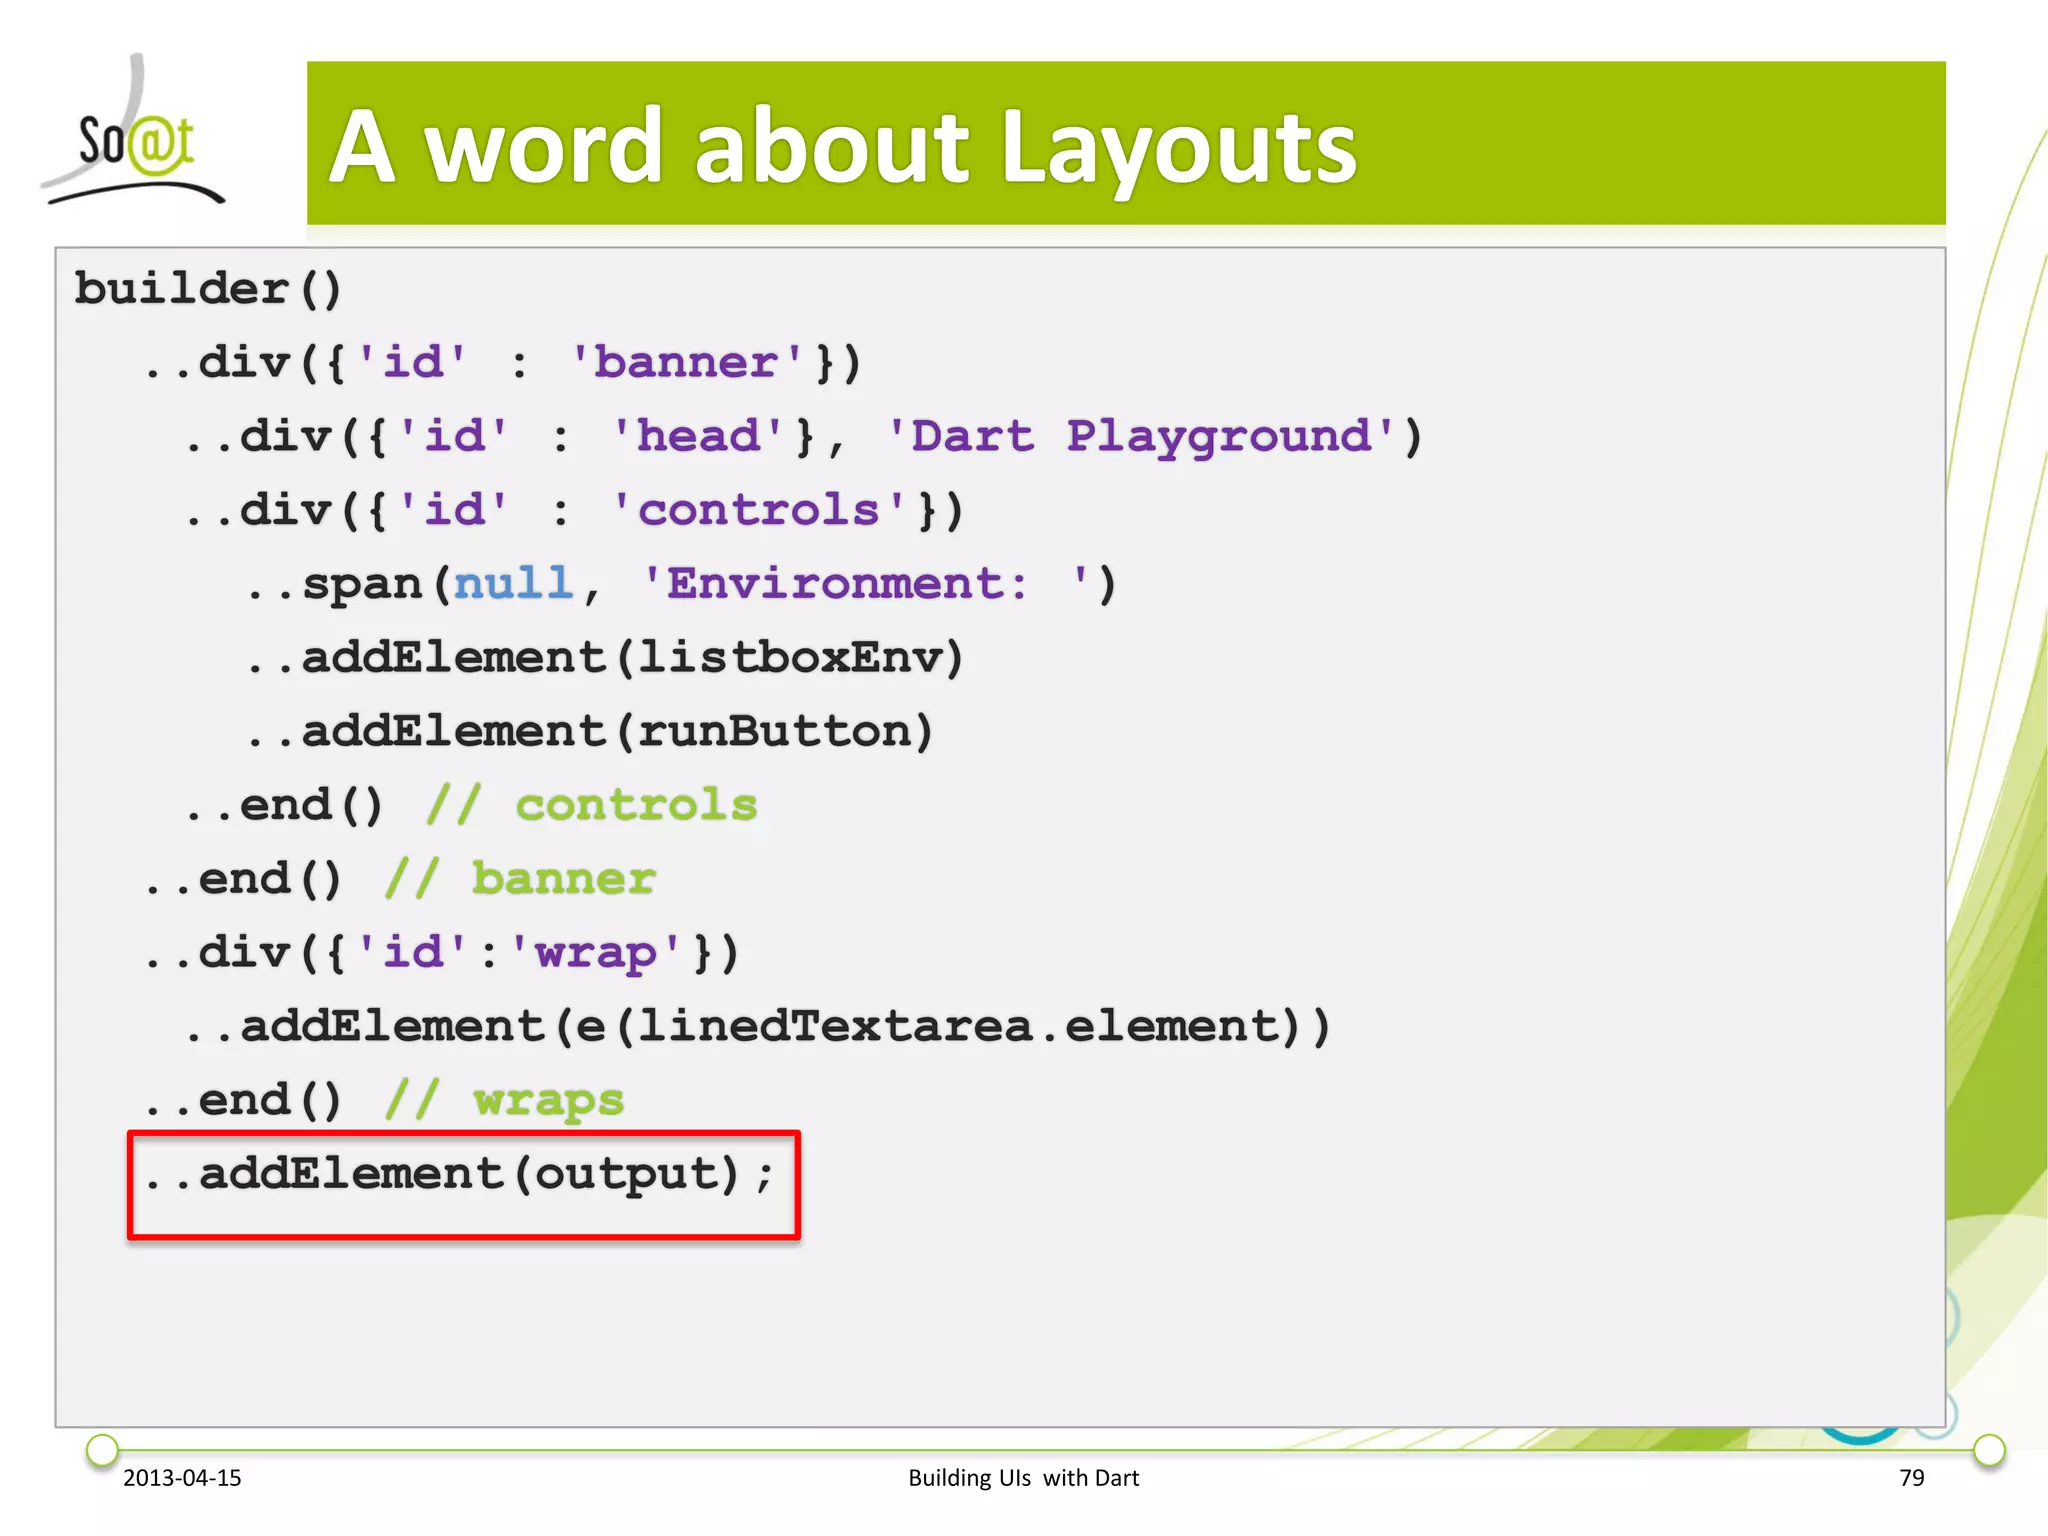
Task: Click the left circle on footer line
Action: click(102, 1449)
